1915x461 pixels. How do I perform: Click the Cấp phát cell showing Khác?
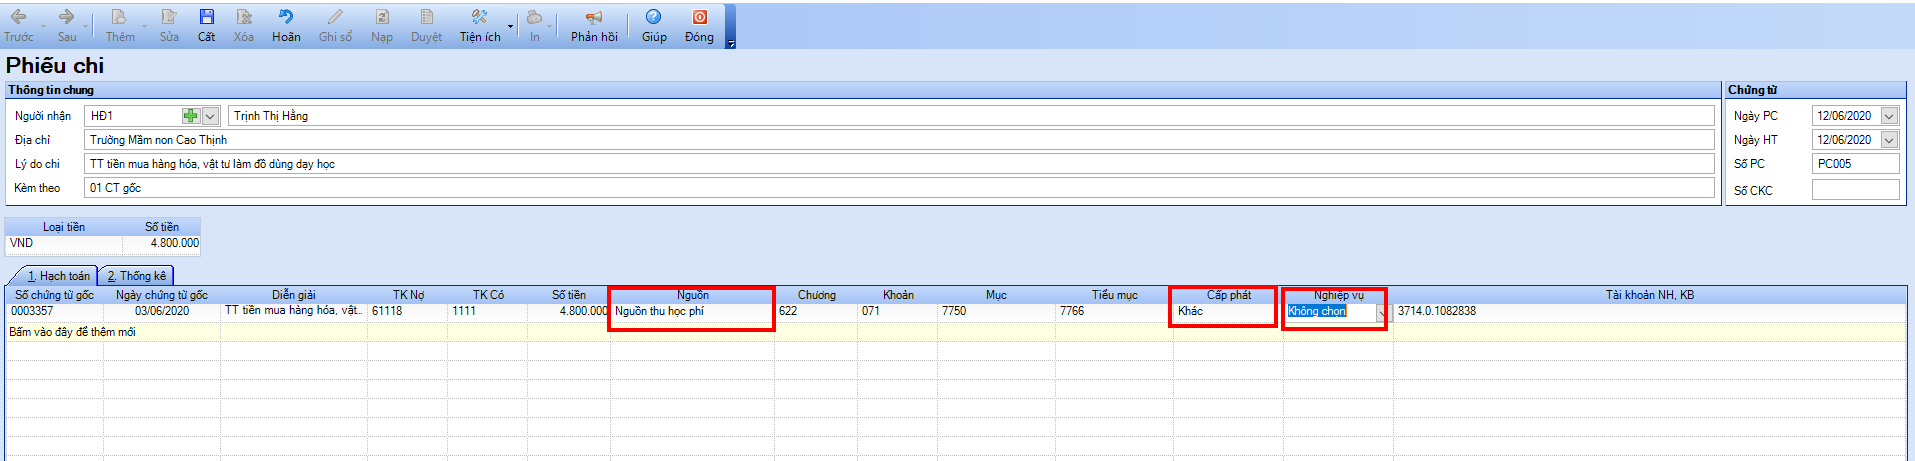(x=1224, y=312)
